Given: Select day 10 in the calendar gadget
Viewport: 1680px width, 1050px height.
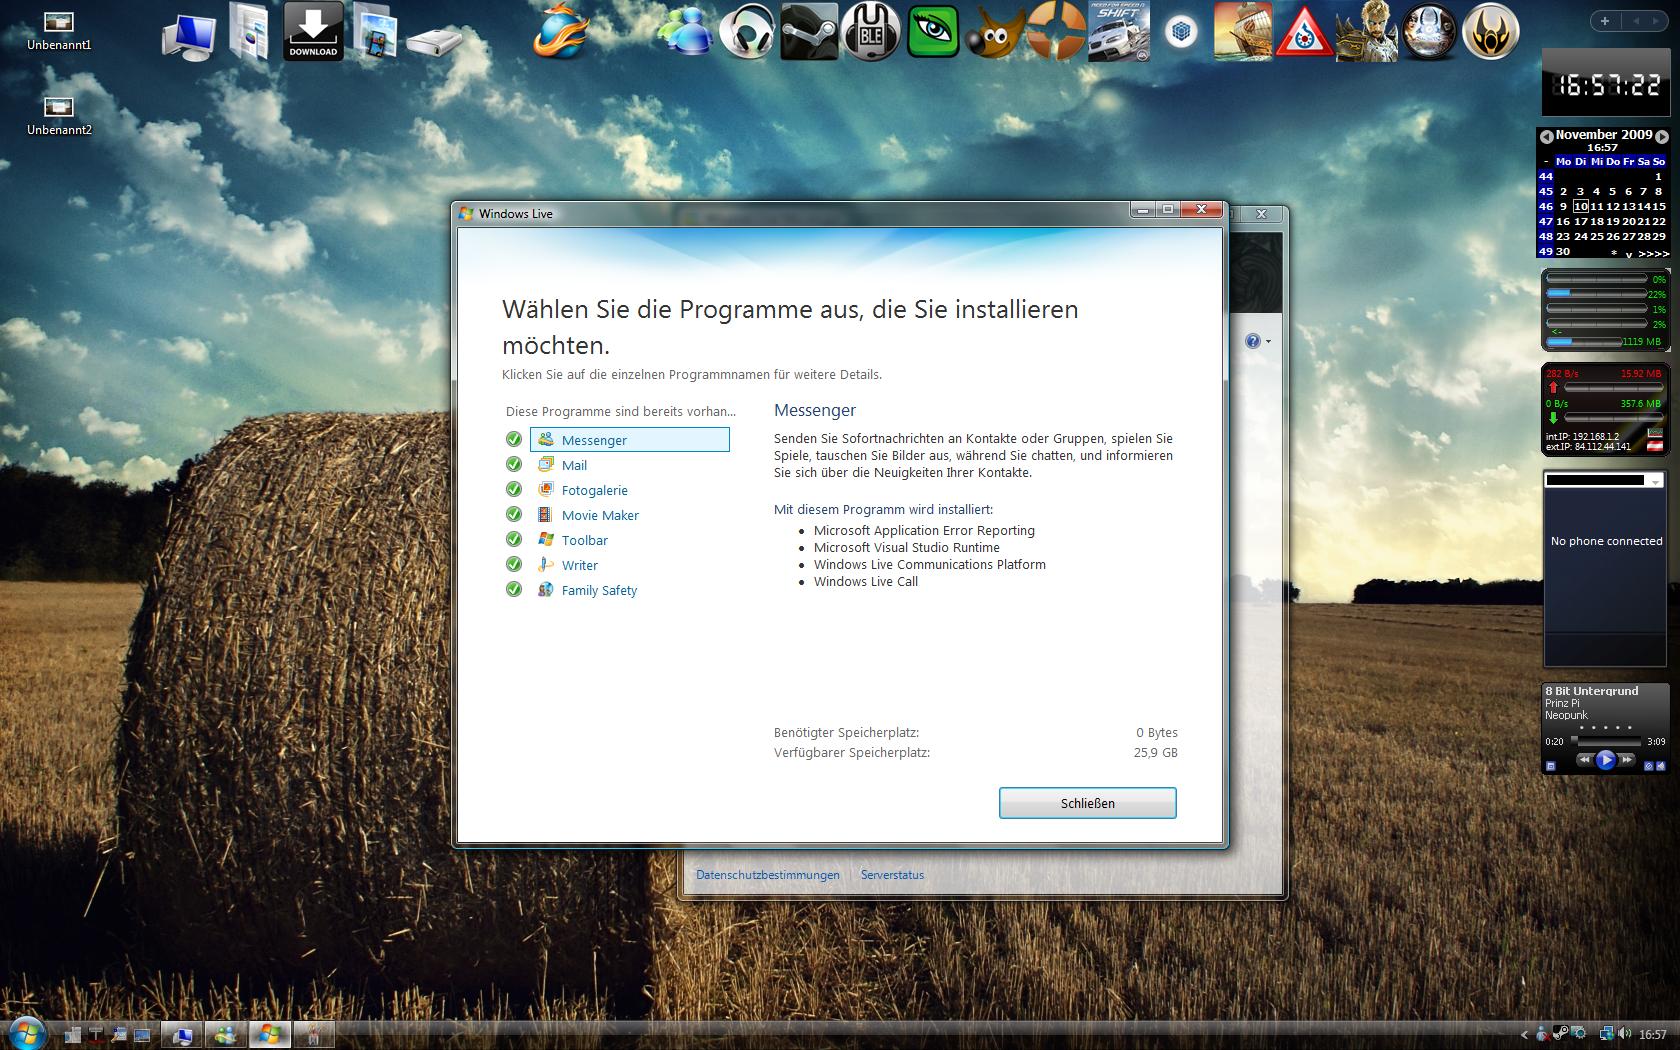Looking at the screenshot, I should click(x=1580, y=206).
